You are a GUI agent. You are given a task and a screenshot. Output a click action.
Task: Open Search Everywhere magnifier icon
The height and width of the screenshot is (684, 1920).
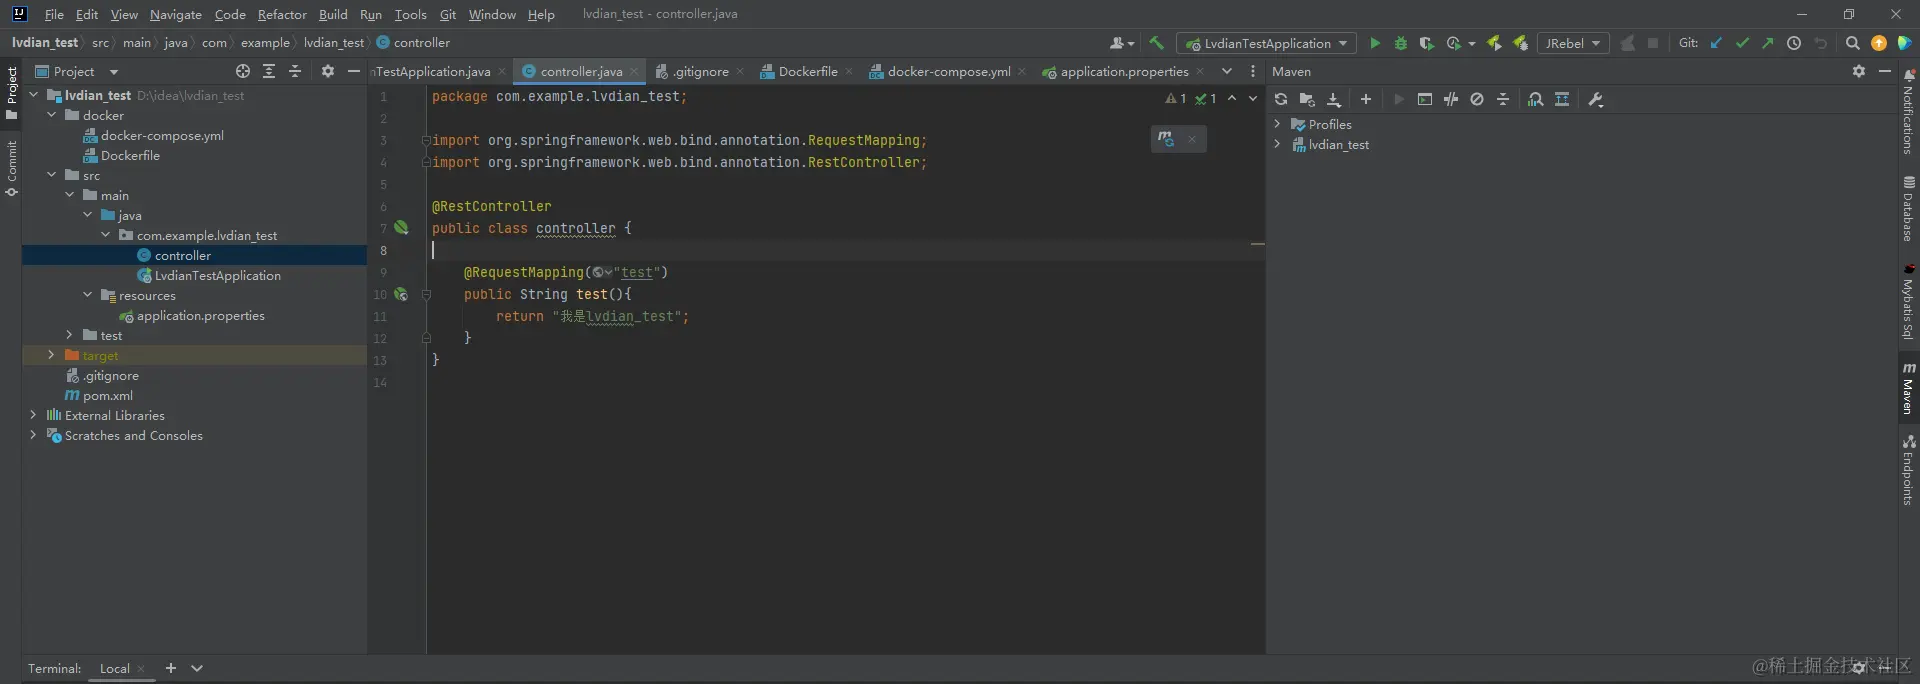[x=1853, y=43]
